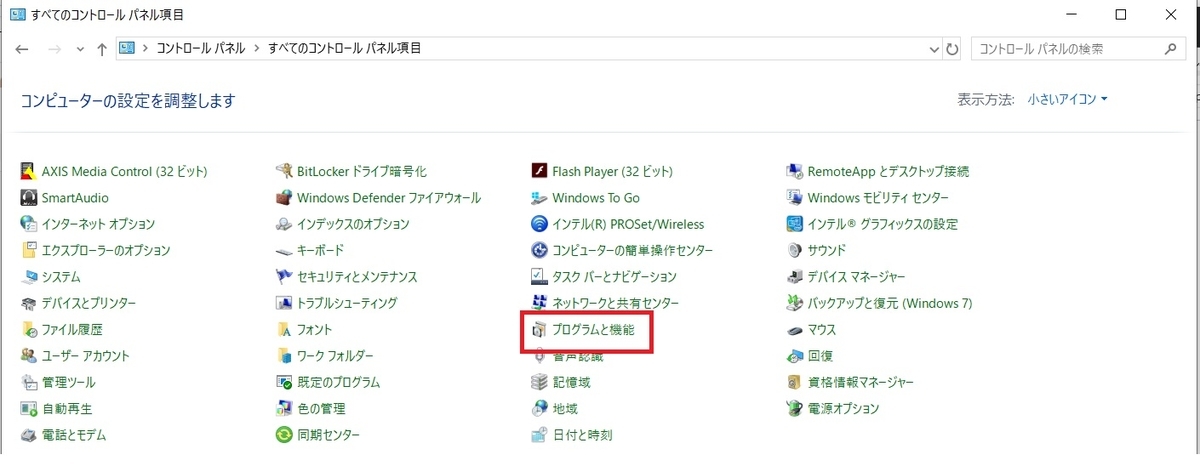Click the ユーザー アカウント icon
The height and width of the screenshot is (466, 1200).
tap(29, 355)
